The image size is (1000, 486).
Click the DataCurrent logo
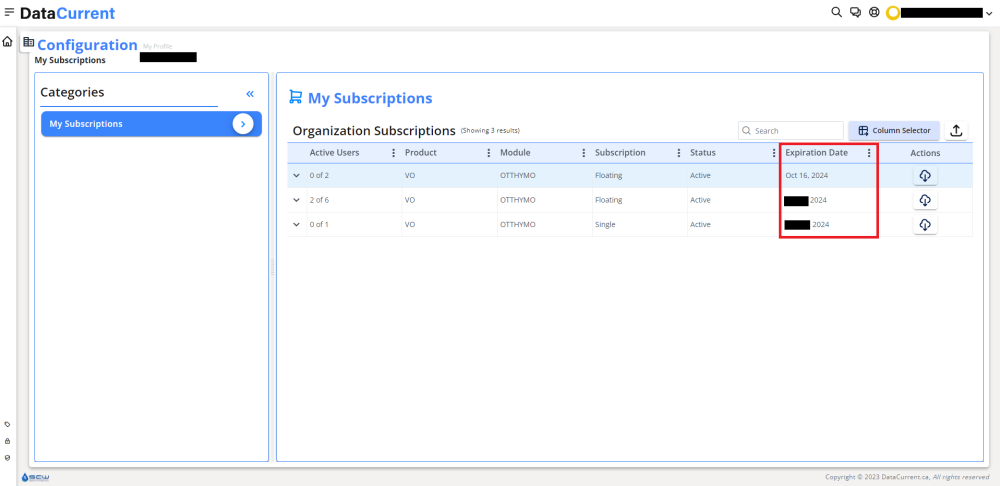[68, 13]
